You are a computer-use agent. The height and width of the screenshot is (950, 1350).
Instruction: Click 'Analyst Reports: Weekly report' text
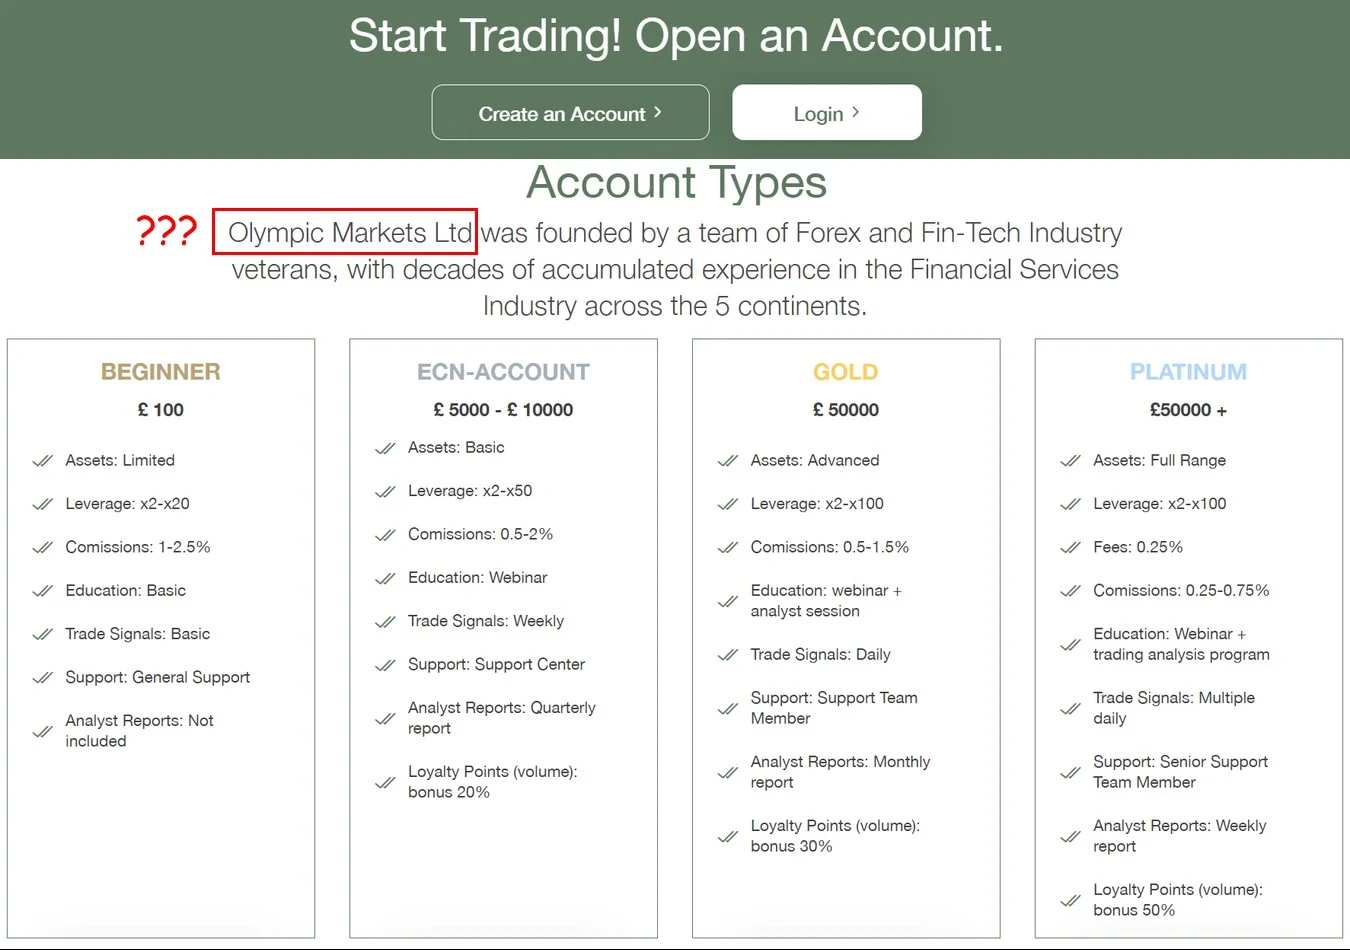pos(1180,836)
